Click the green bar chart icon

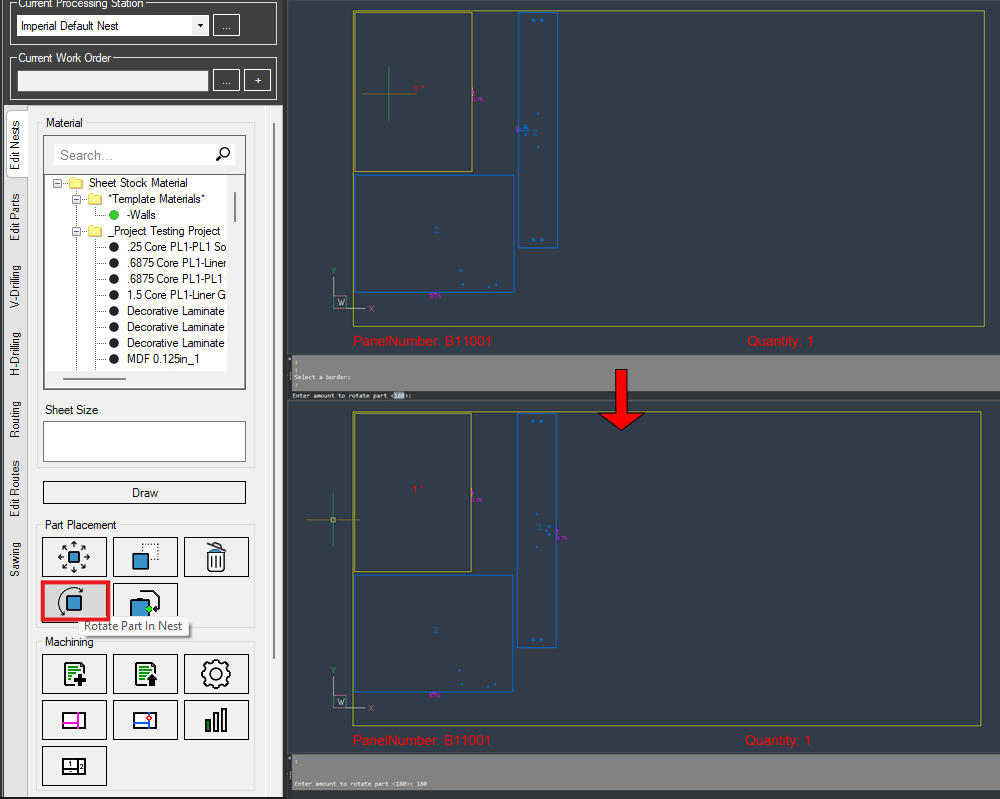click(216, 720)
